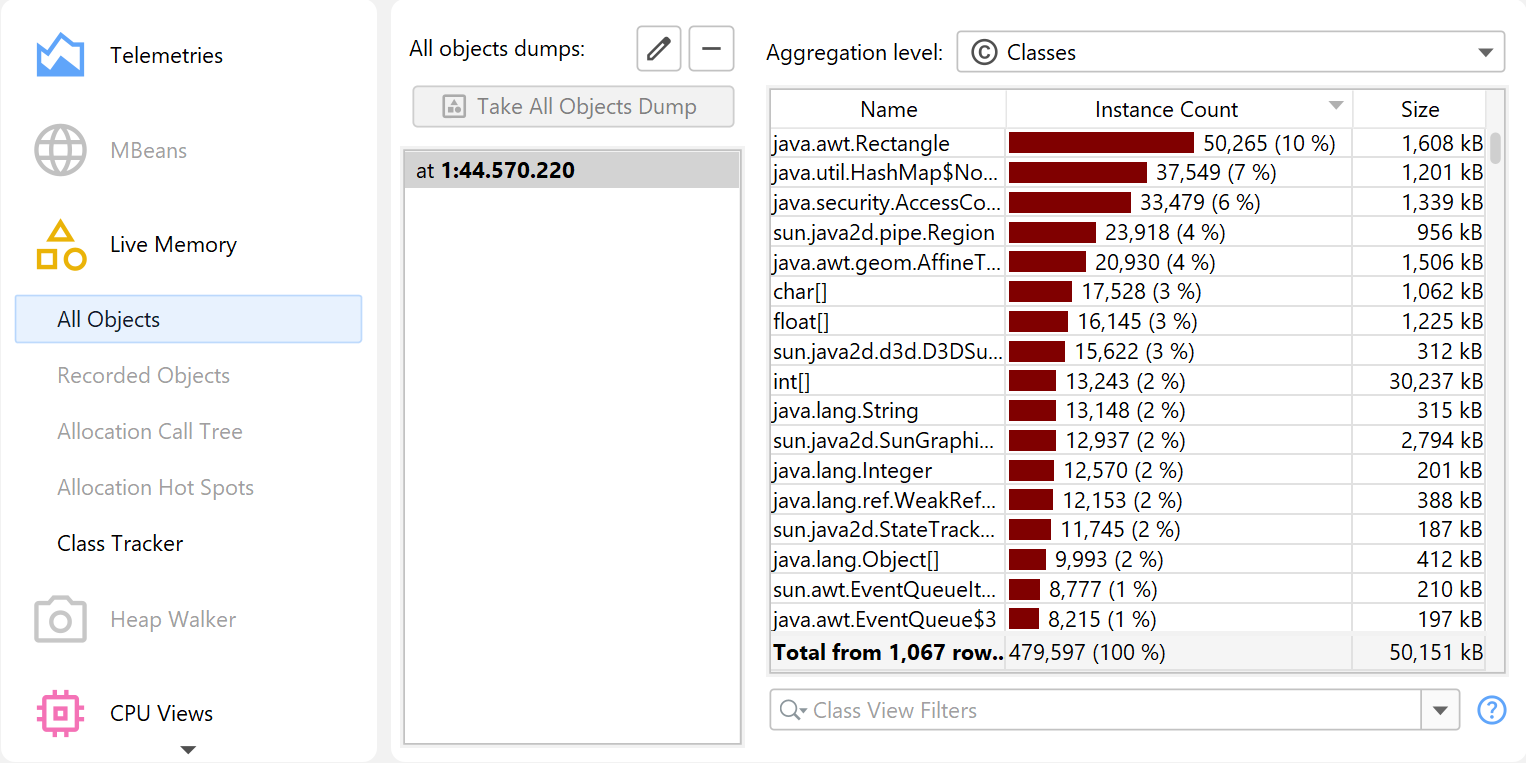Click the Instance Count sort arrow

tap(1335, 106)
